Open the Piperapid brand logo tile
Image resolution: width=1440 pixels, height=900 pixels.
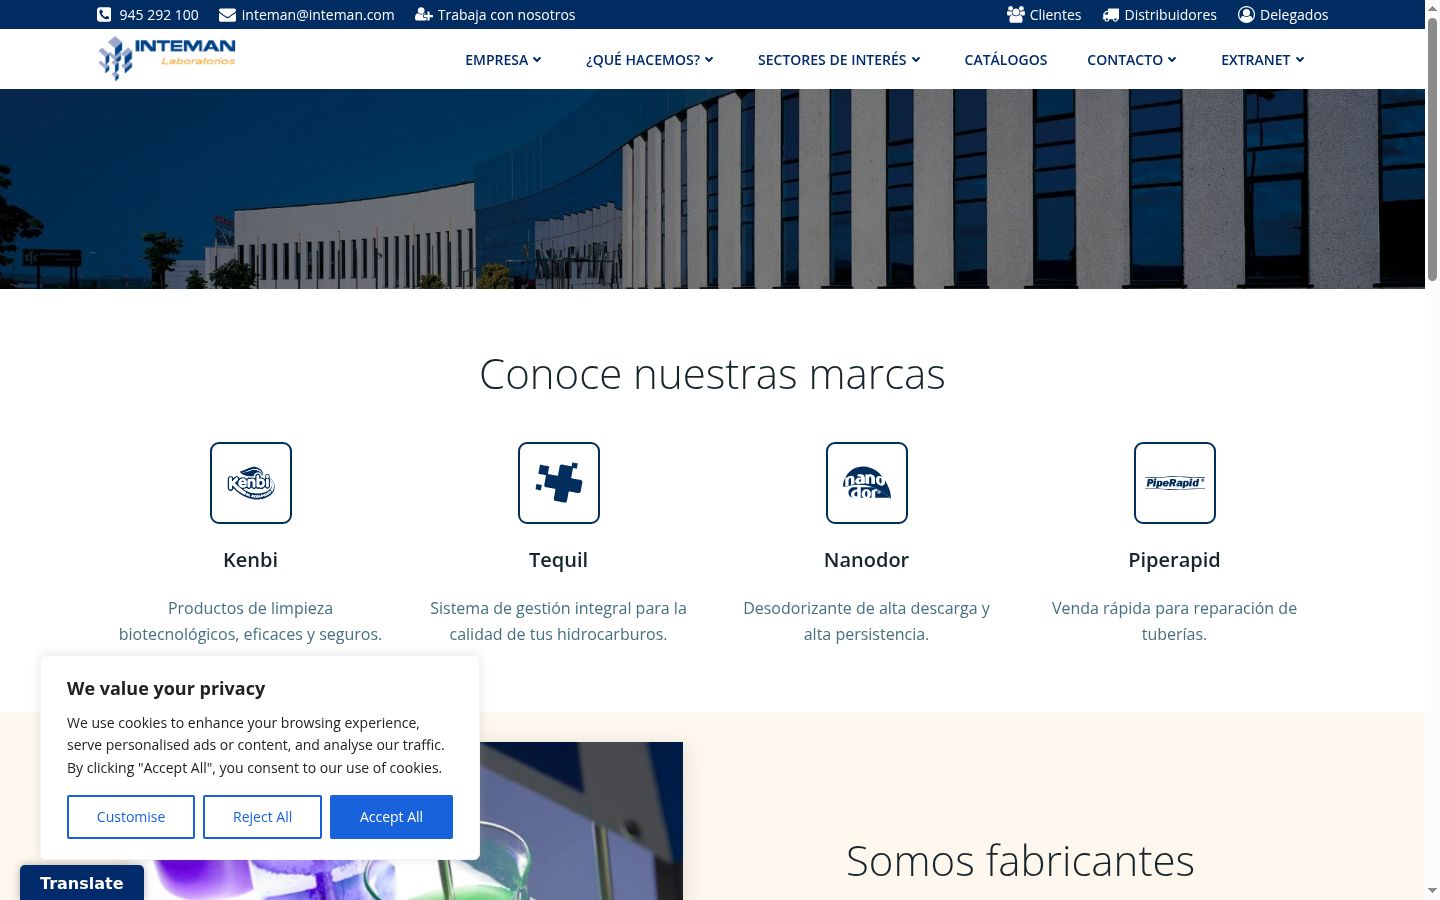click(1175, 483)
